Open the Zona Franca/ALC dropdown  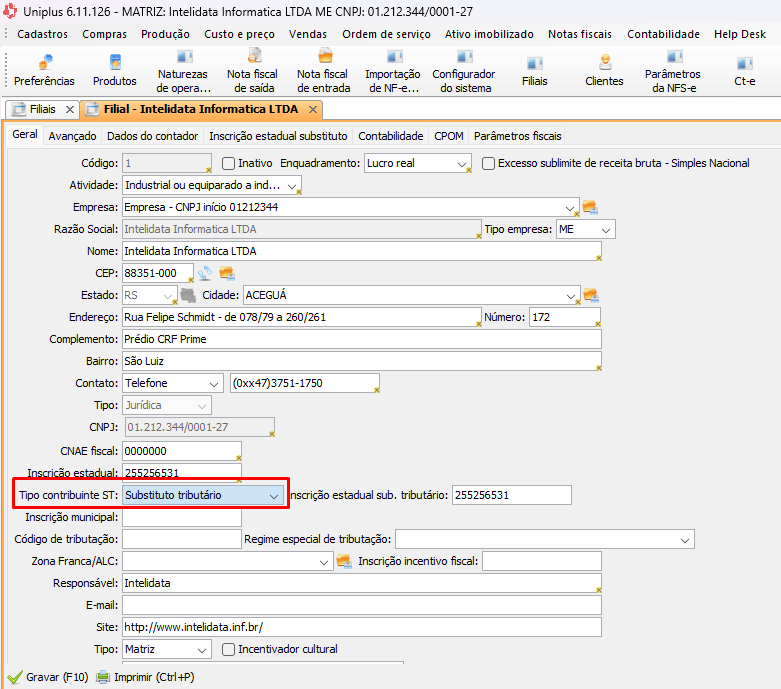(228, 562)
